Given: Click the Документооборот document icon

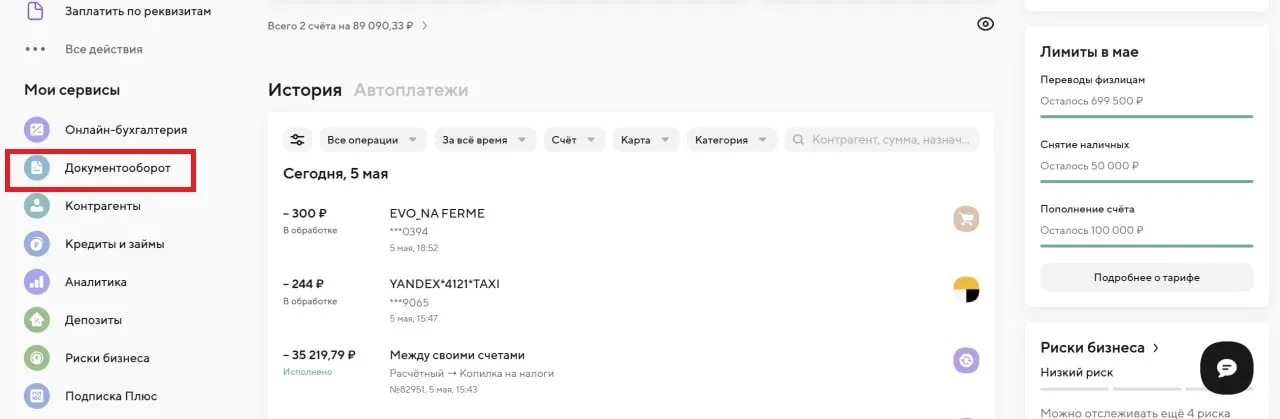Looking at the screenshot, I should tap(37, 168).
